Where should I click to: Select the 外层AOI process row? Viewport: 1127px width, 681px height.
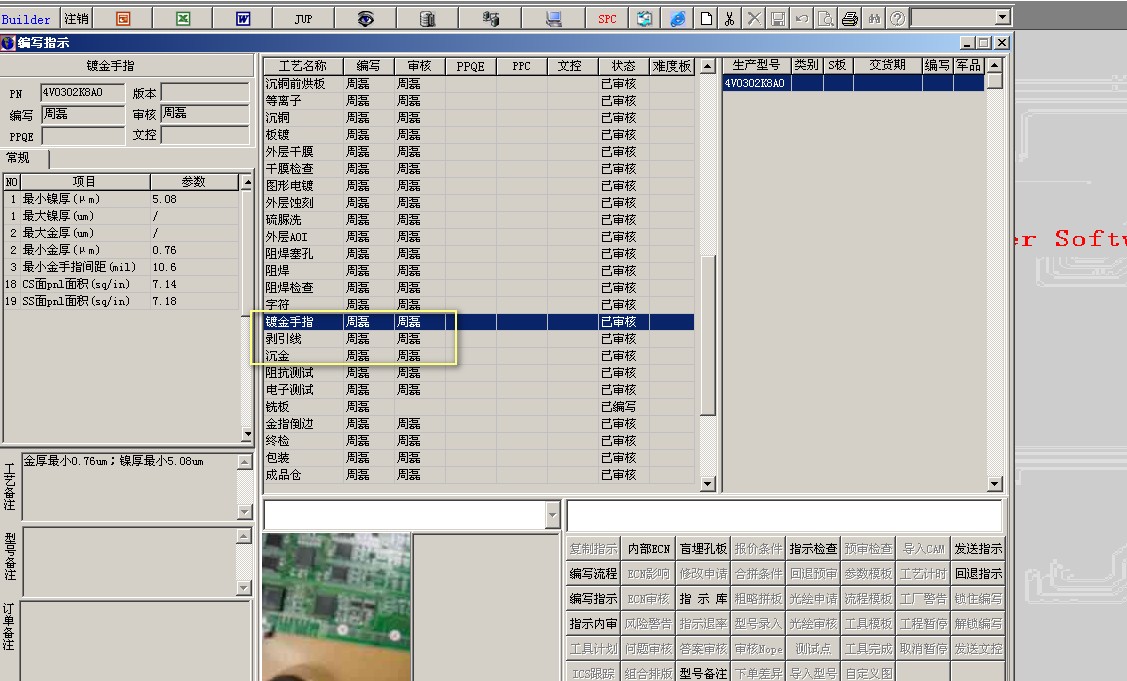point(479,237)
